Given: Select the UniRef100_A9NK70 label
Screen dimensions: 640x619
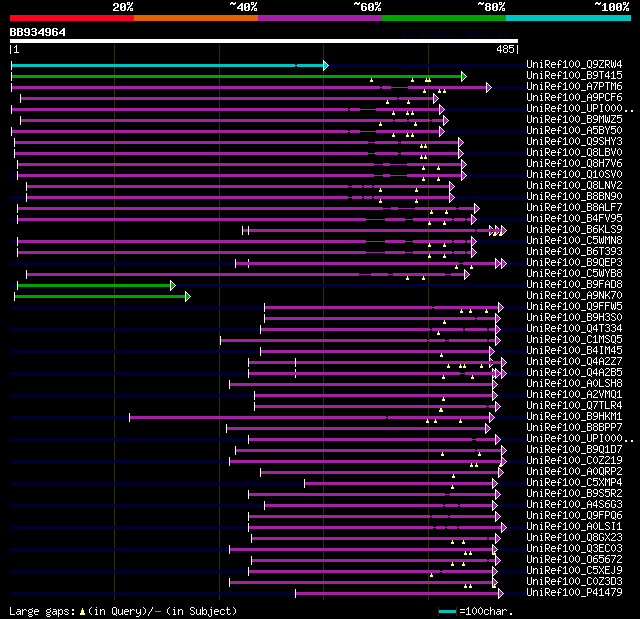Looking at the screenshot, I should (x=574, y=296).
